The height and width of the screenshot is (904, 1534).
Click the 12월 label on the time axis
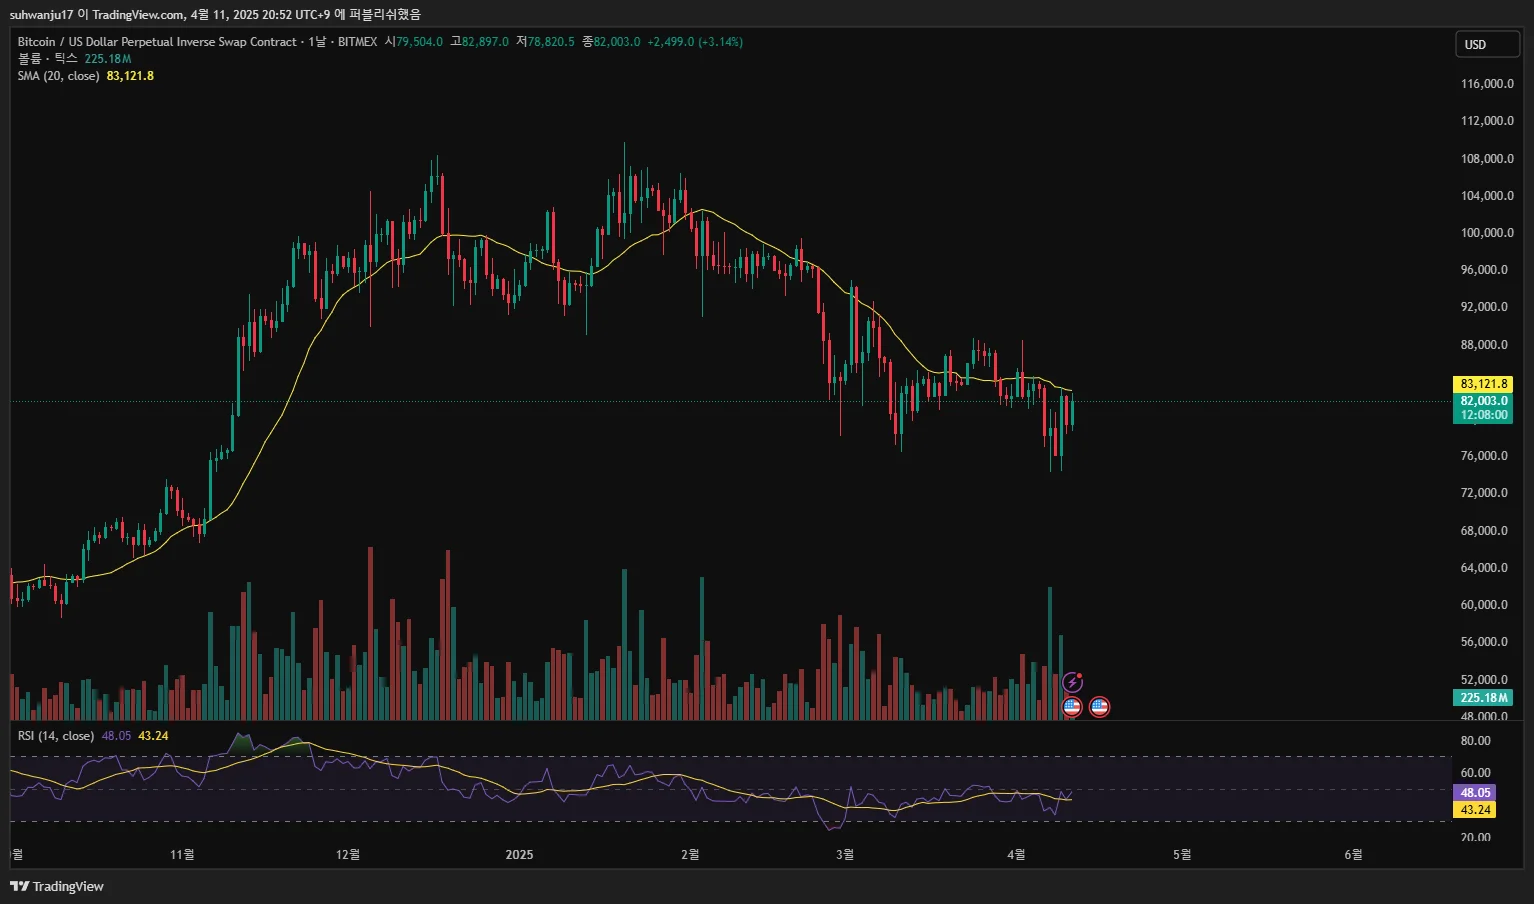point(348,854)
